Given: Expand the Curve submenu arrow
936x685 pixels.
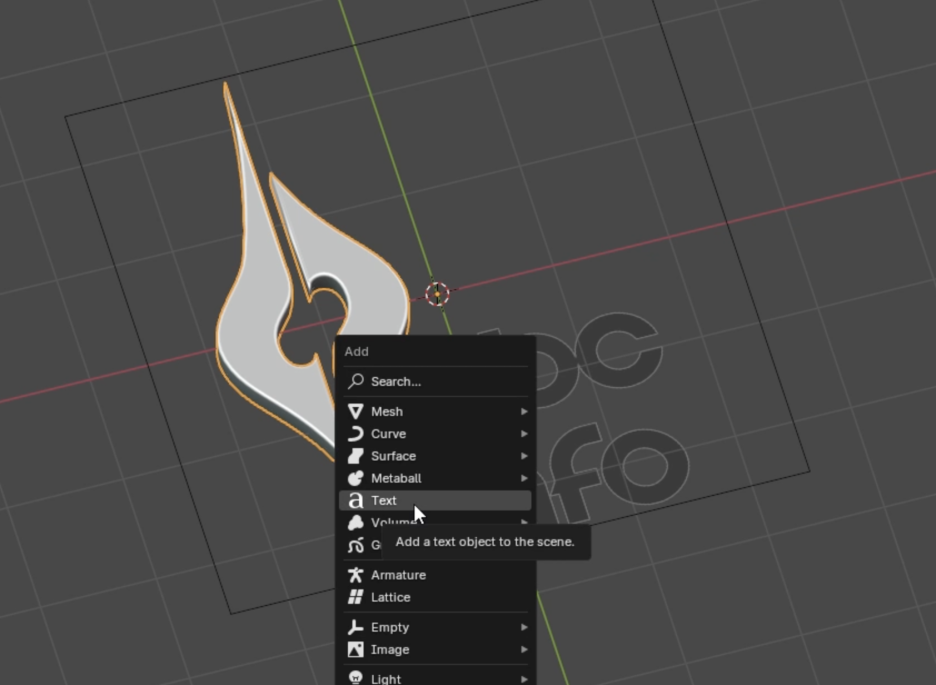Looking at the screenshot, I should [x=524, y=434].
